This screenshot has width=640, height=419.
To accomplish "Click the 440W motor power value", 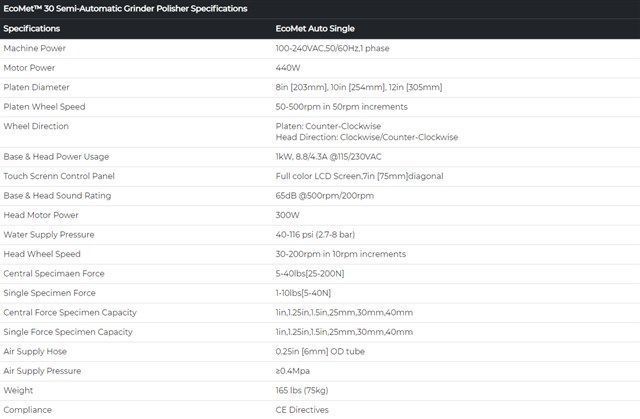I will (x=288, y=68).
